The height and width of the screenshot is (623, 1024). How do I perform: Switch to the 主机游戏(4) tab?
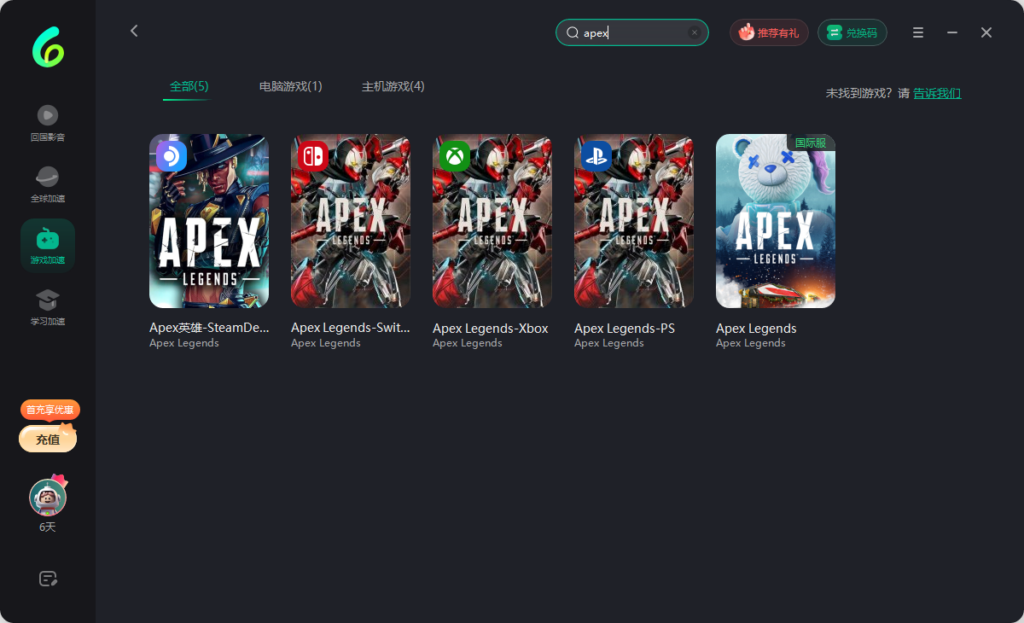tap(393, 87)
